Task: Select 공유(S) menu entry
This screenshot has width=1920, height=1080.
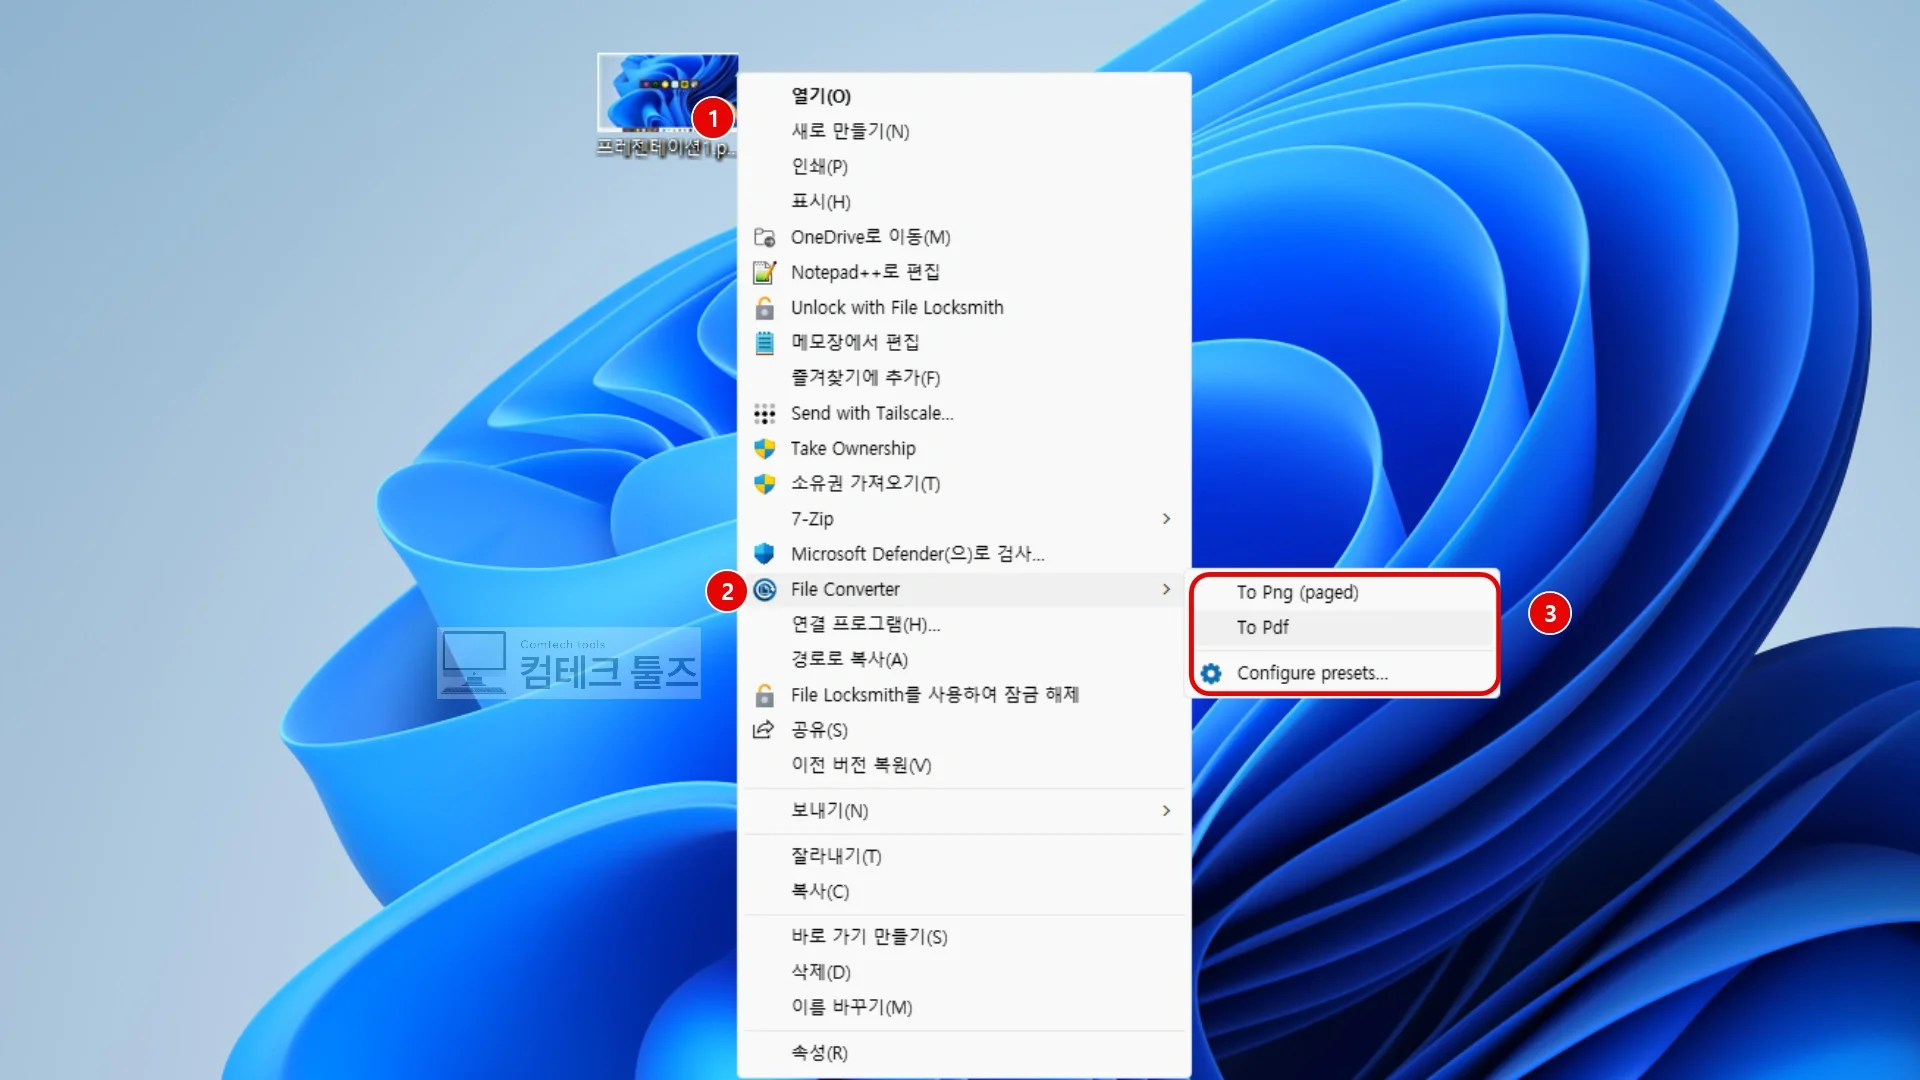Action: tap(964, 730)
